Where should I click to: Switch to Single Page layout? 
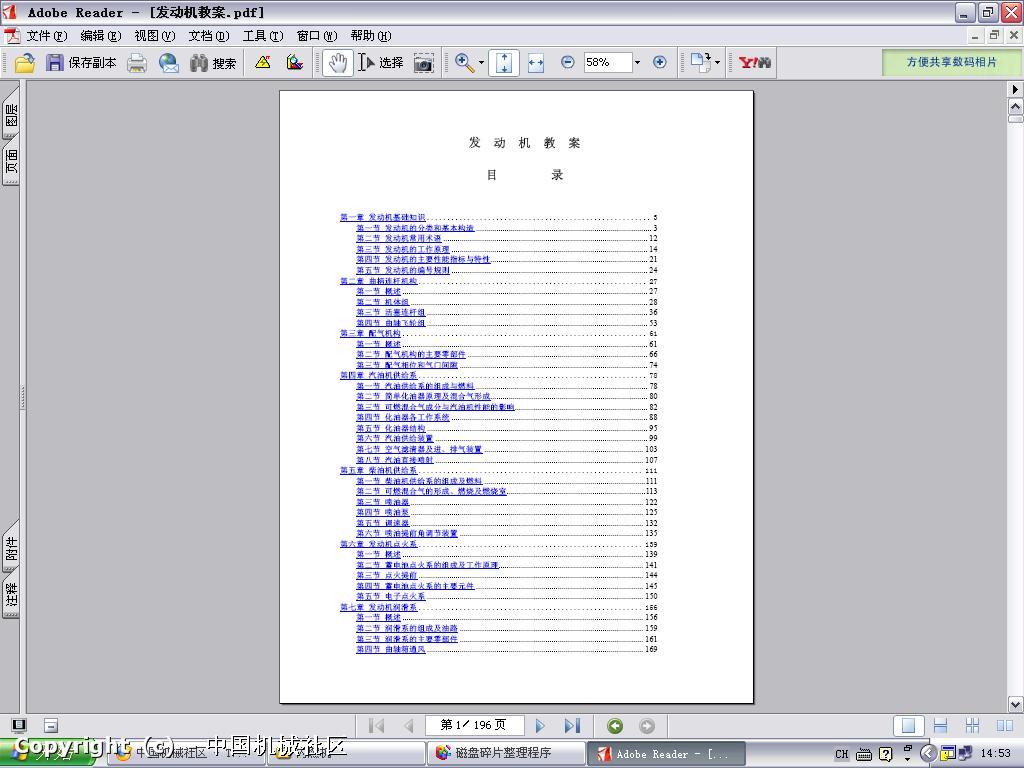pos(908,726)
